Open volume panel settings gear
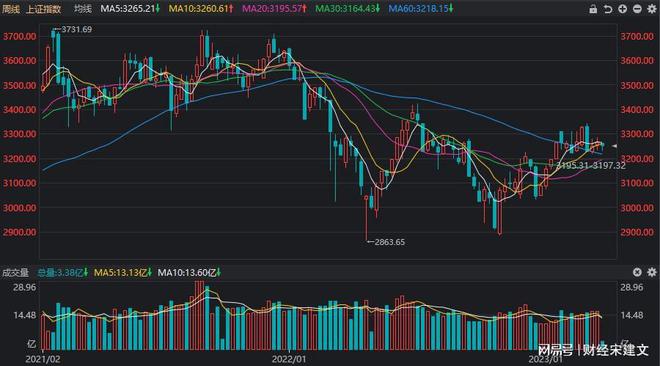 pyautogui.click(x=652, y=272)
